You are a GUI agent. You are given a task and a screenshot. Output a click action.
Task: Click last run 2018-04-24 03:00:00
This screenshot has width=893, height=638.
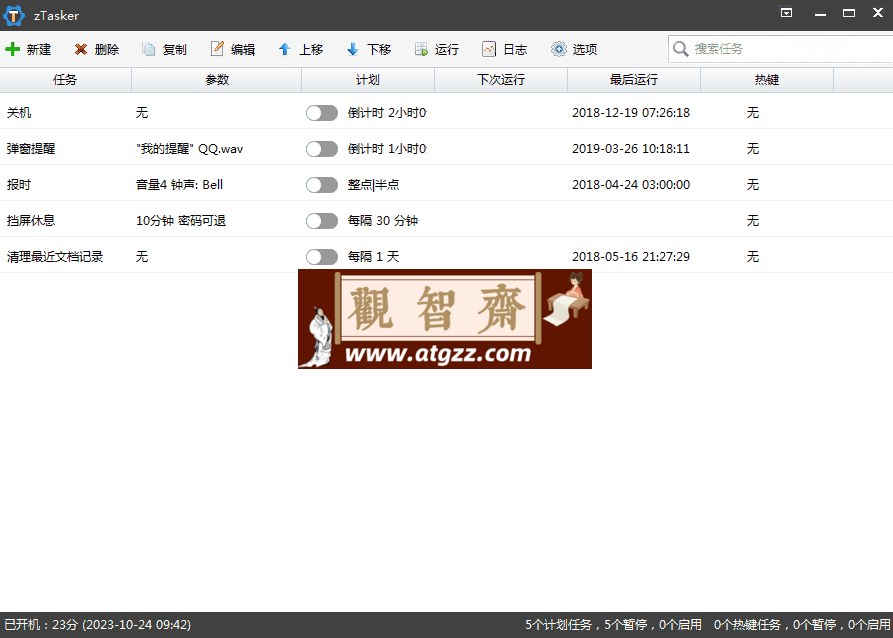point(630,185)
